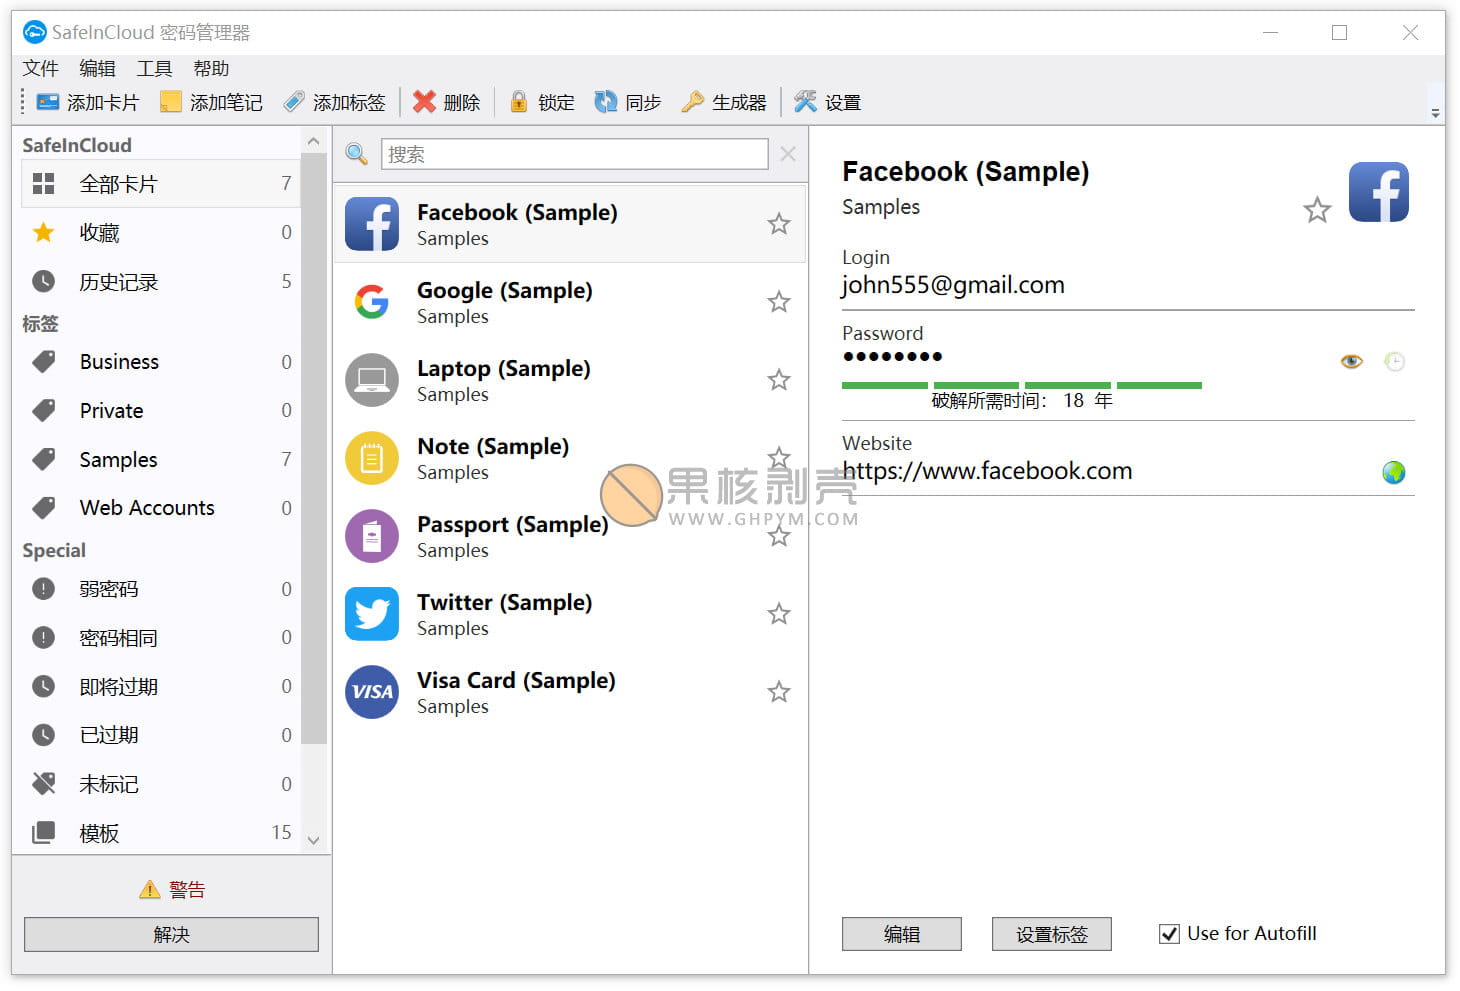1460x991 pixels.
Task: Open the 帮助 menu
Action: click(211, 68)
